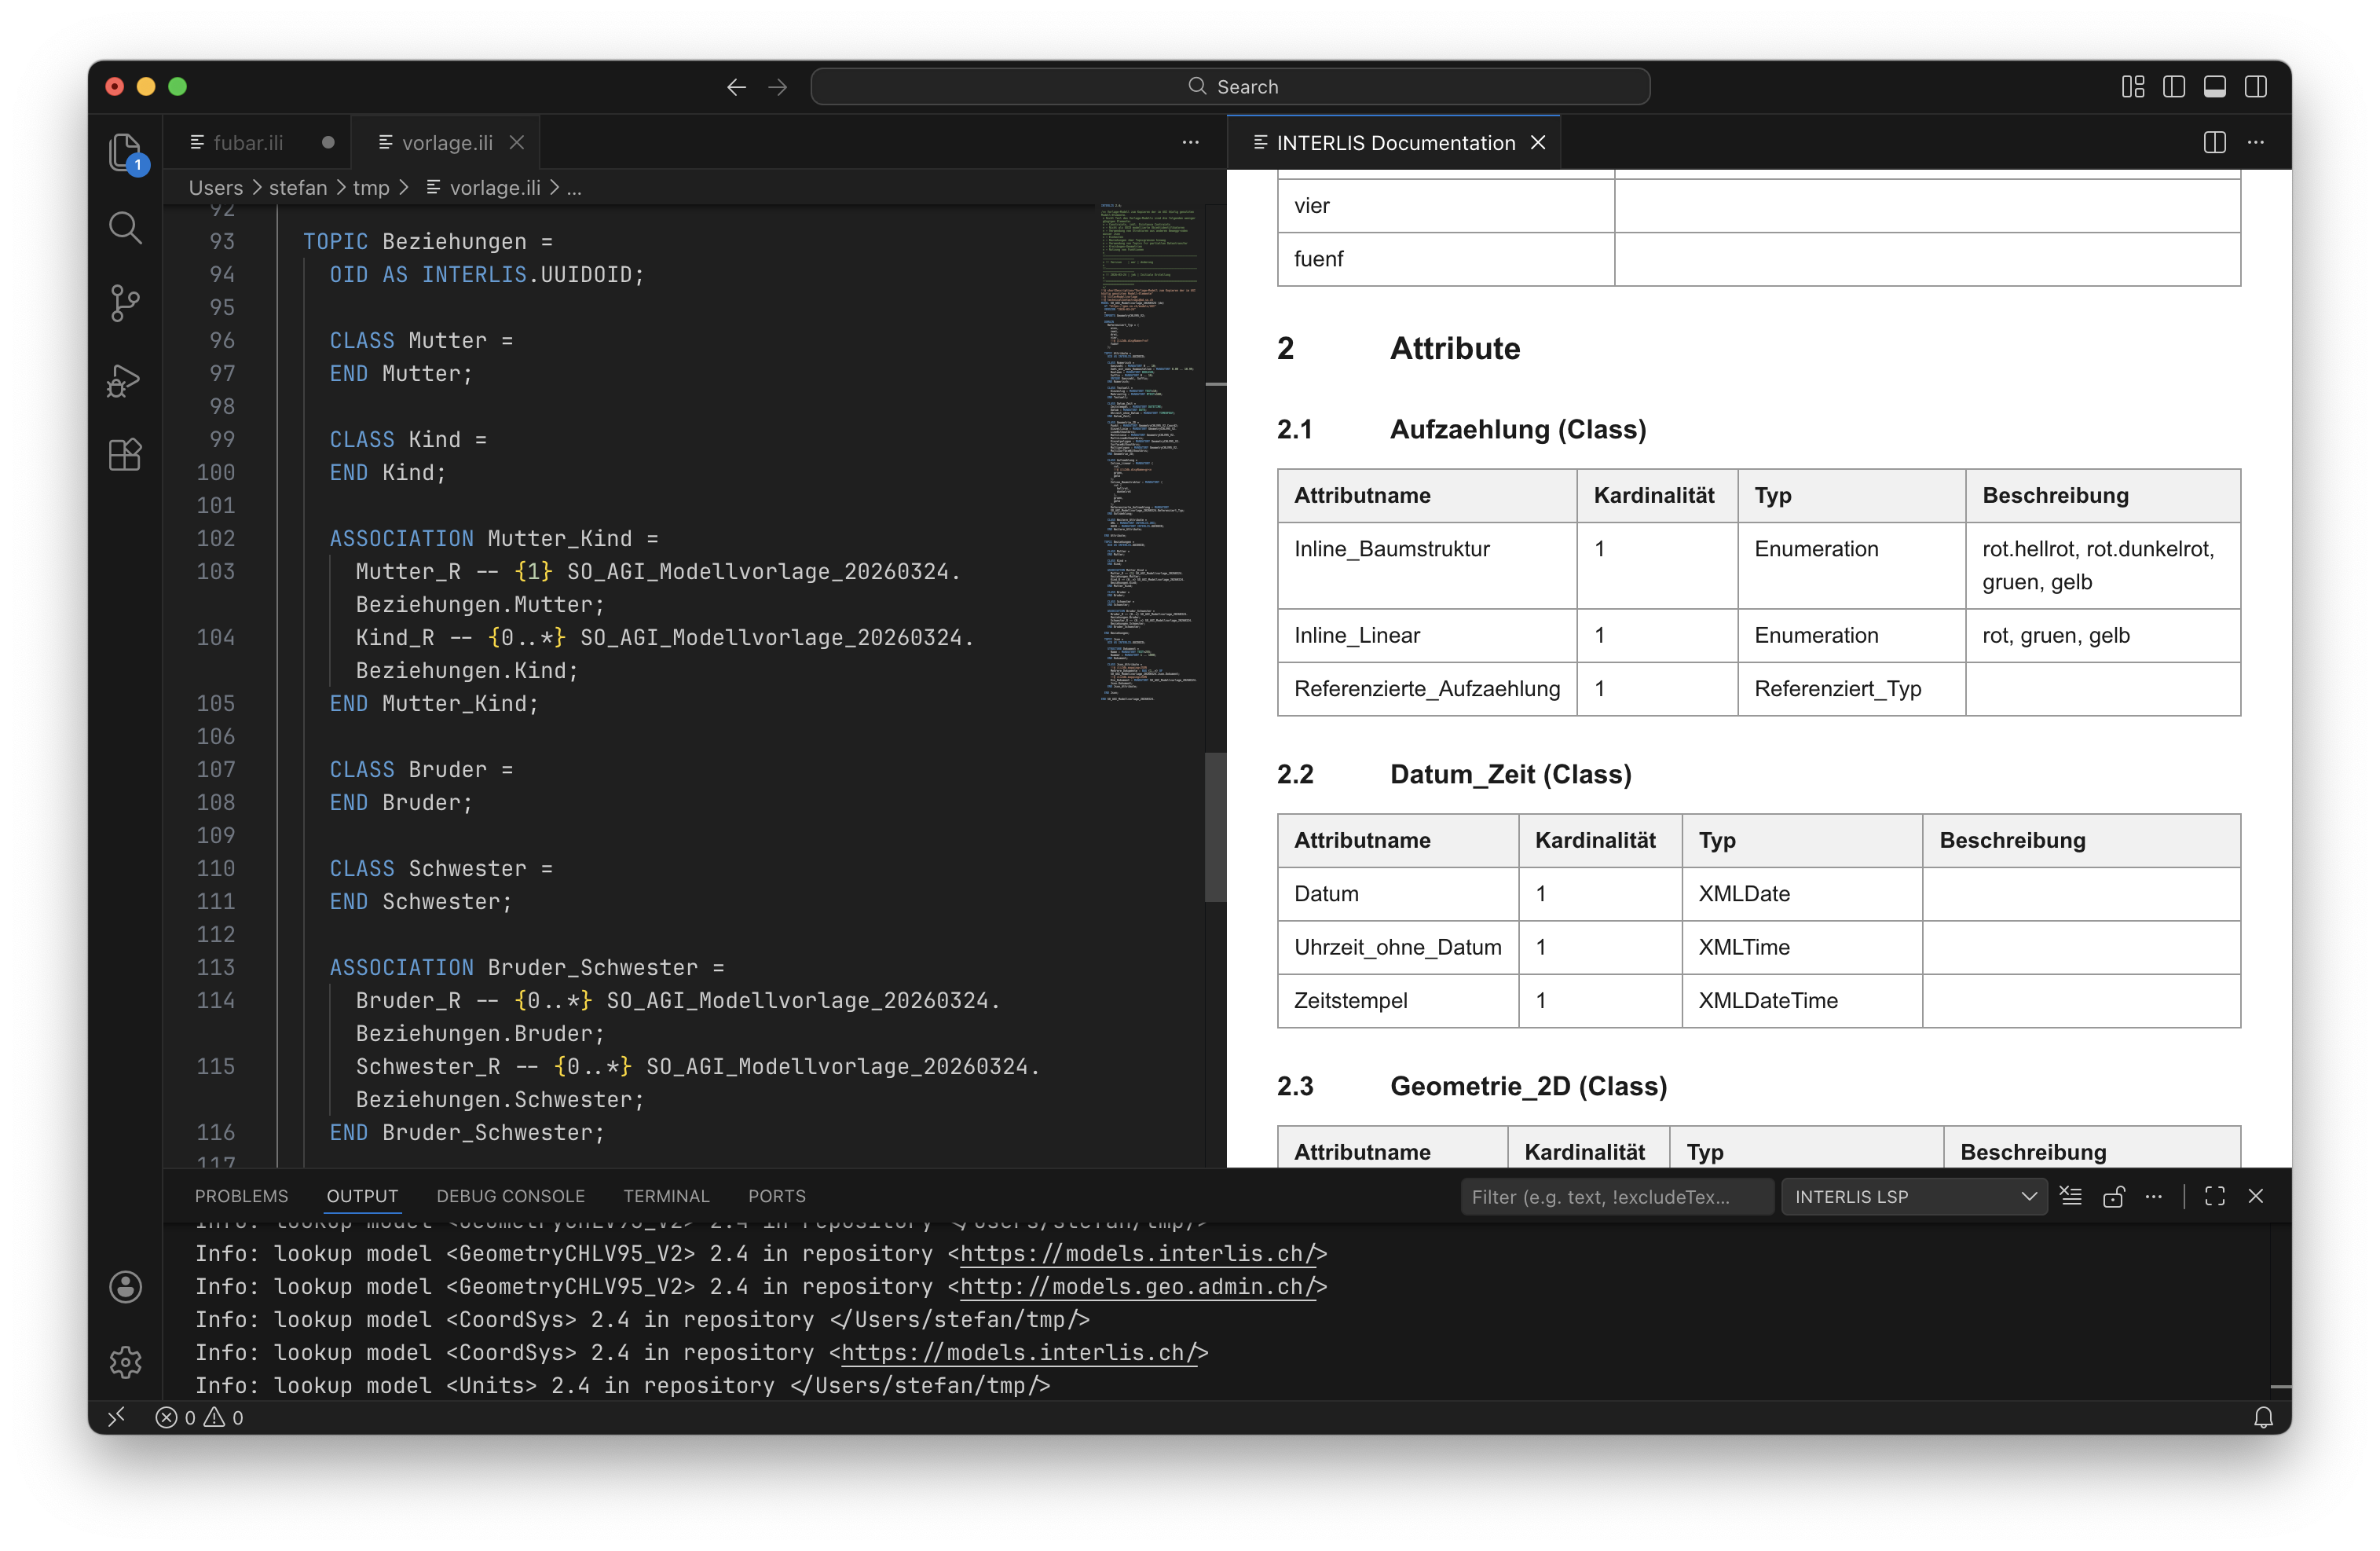Viewport: 2380px width, 1551px height.
Task: Close the INTERLIS Documentation tab
Action: (1538, 143)
